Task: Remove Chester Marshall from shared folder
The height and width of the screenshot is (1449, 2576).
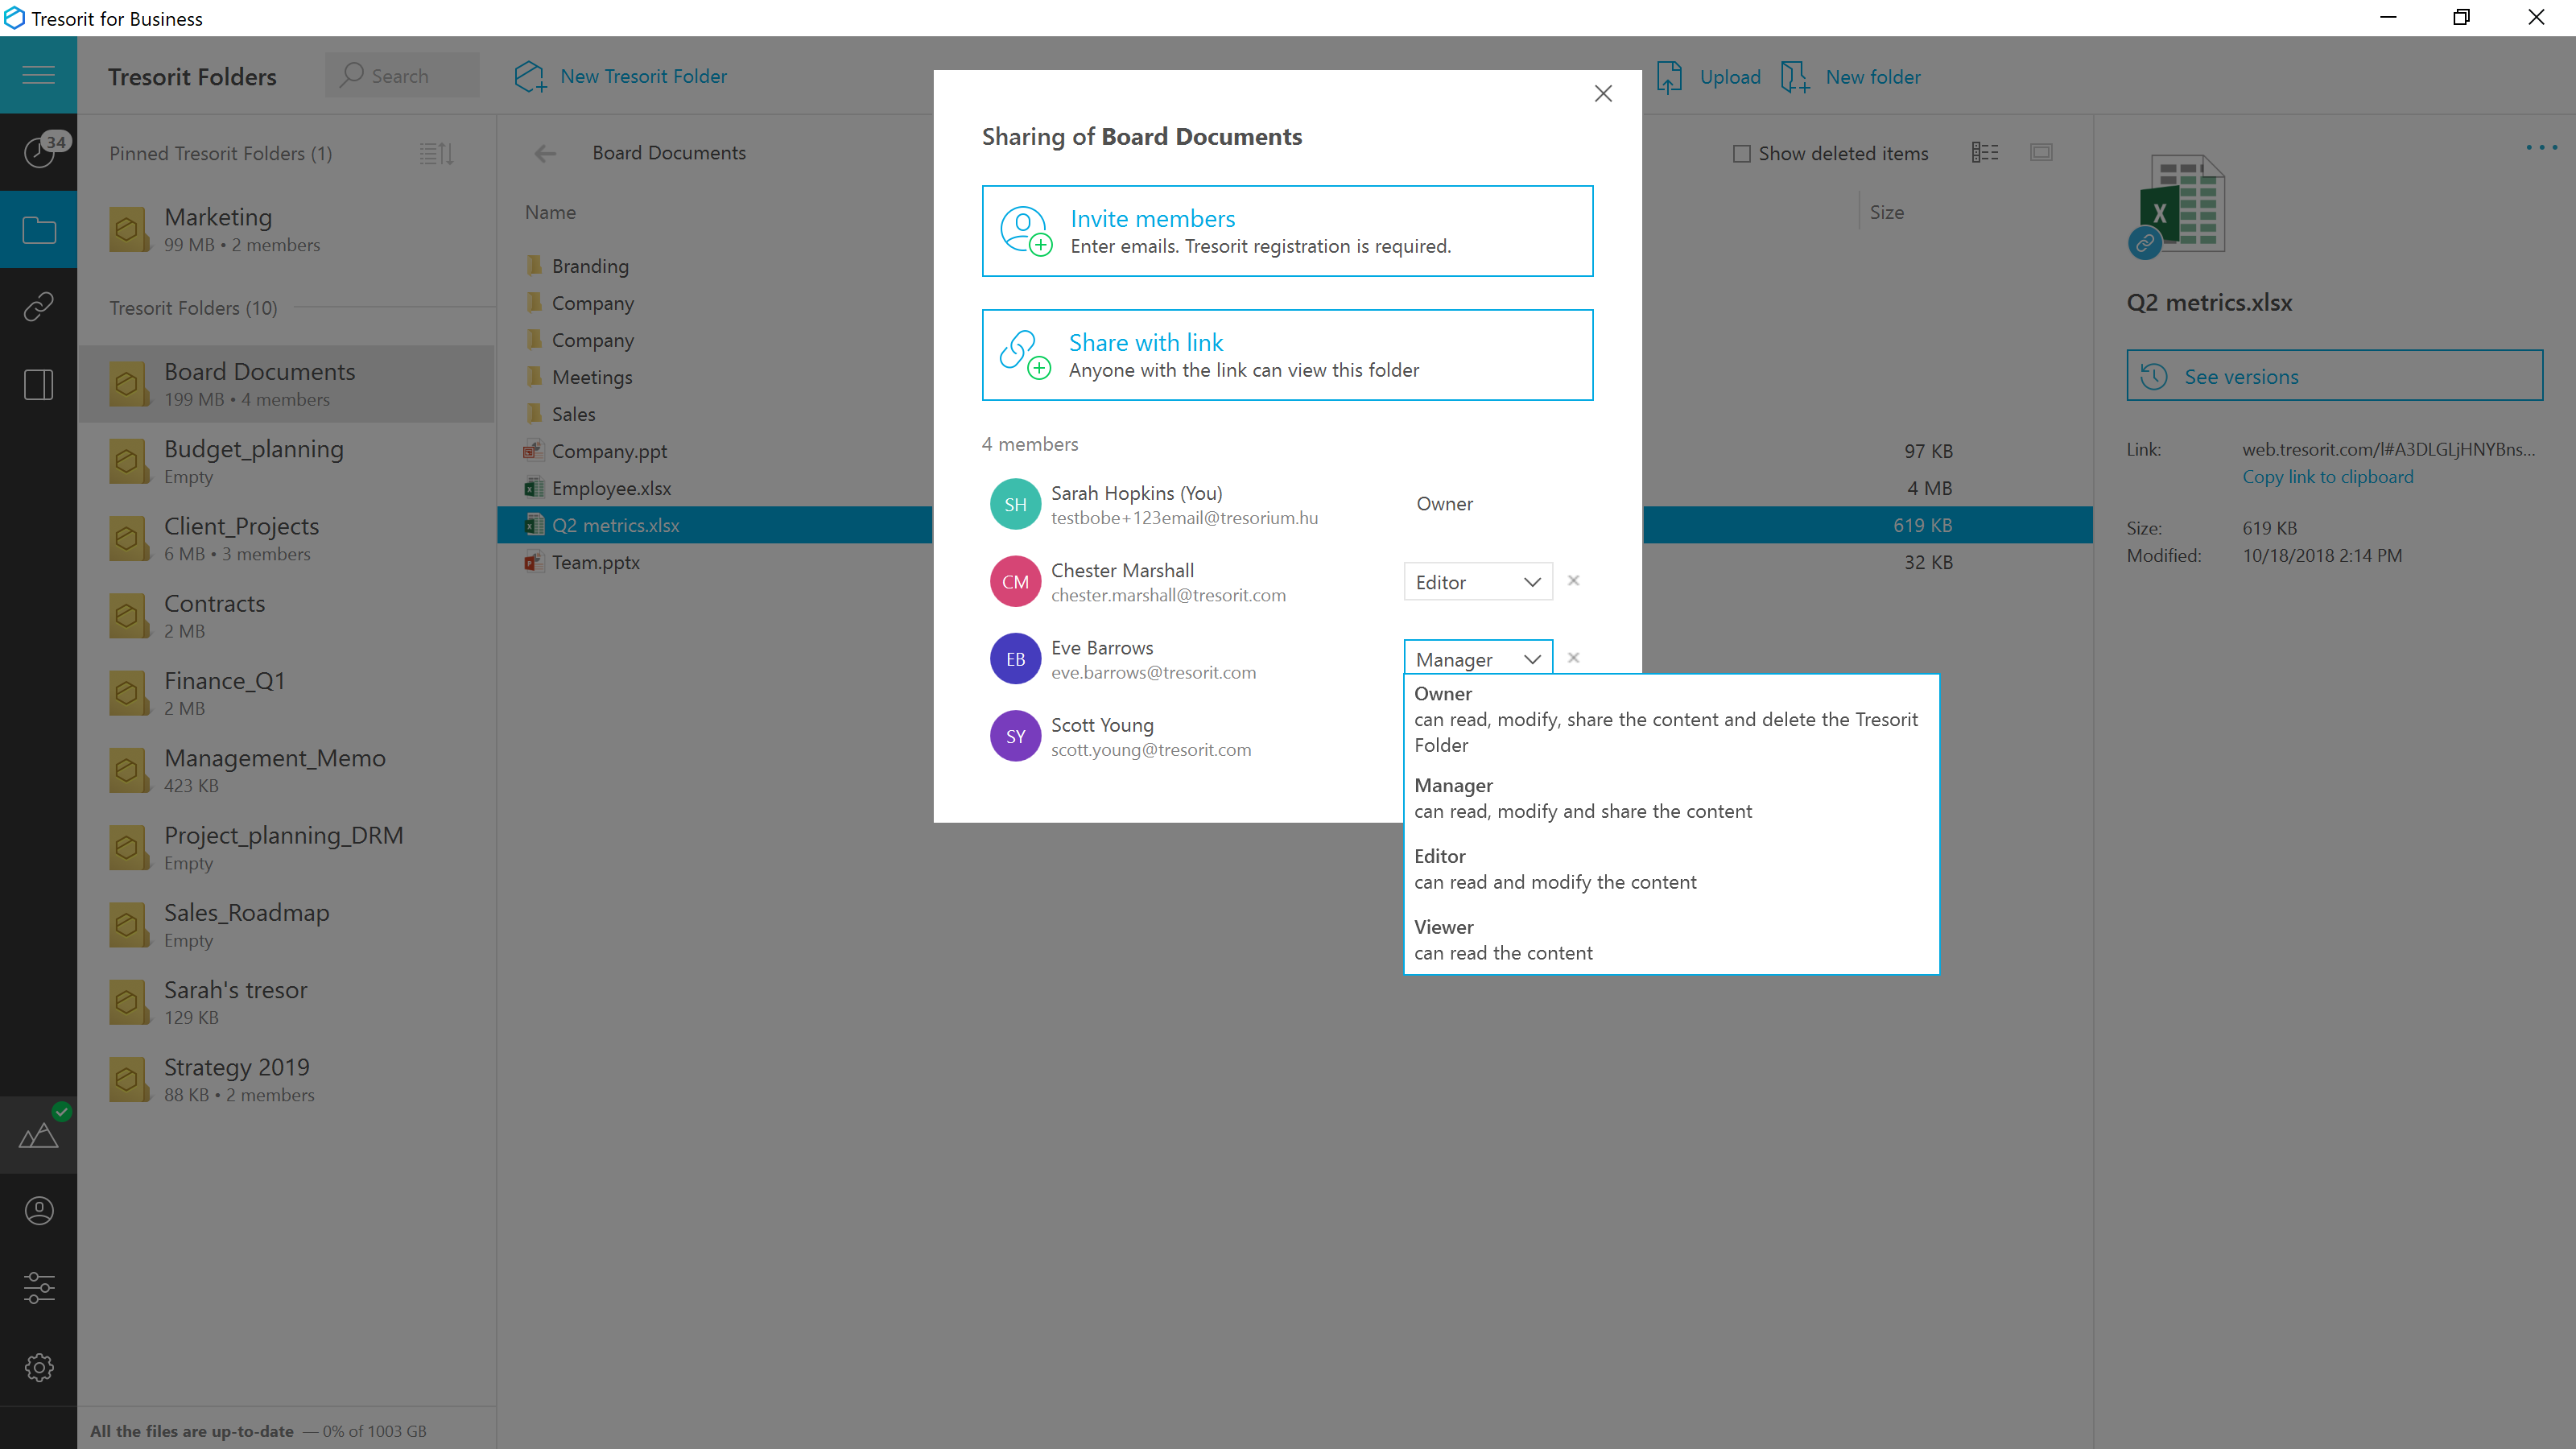Action: coord(1573,580)
